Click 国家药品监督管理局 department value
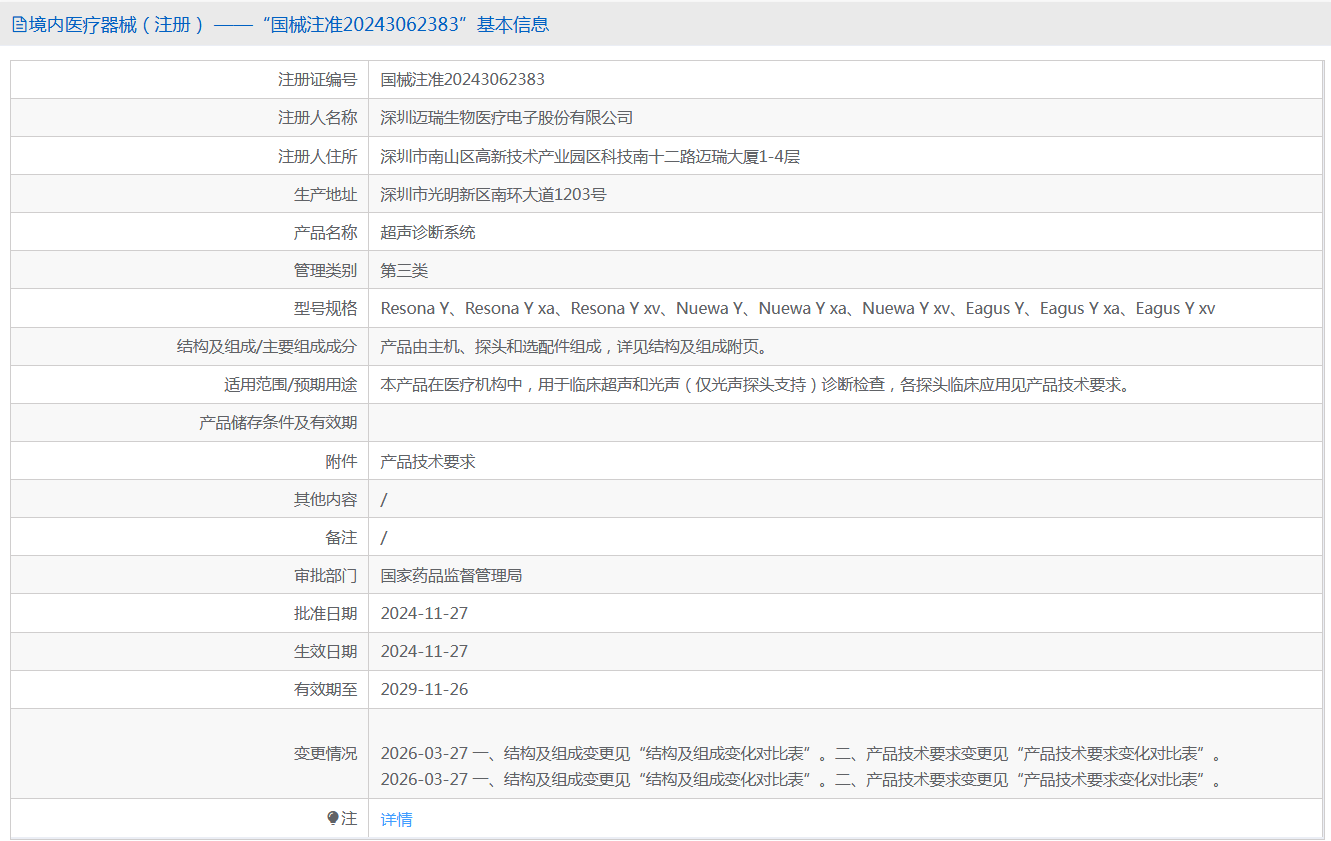1331x841 pixels. (x=451, y=575)
